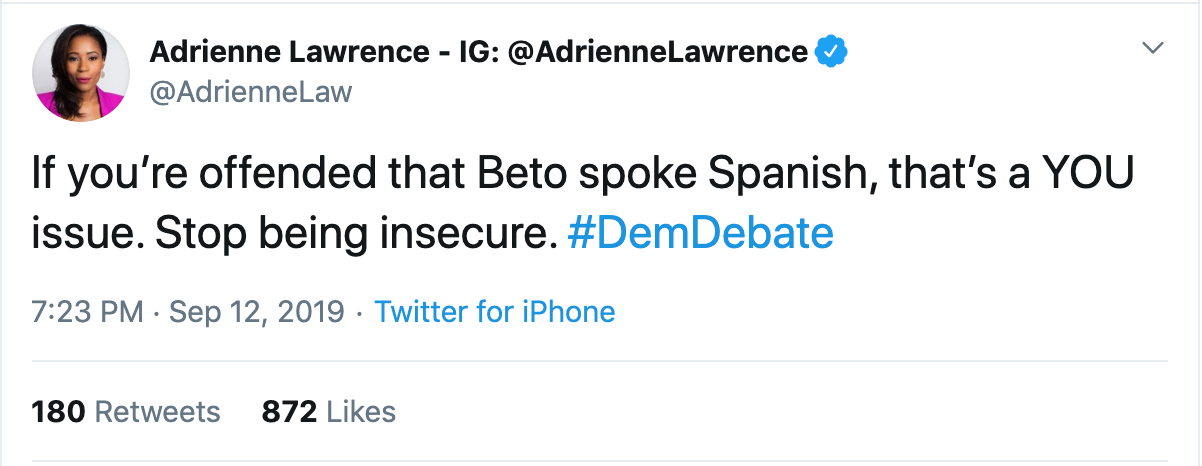The width and height of the screenshot is (1202, 466).
Task: Open the tweet options chevron menu
Action: click(1153, 49)
